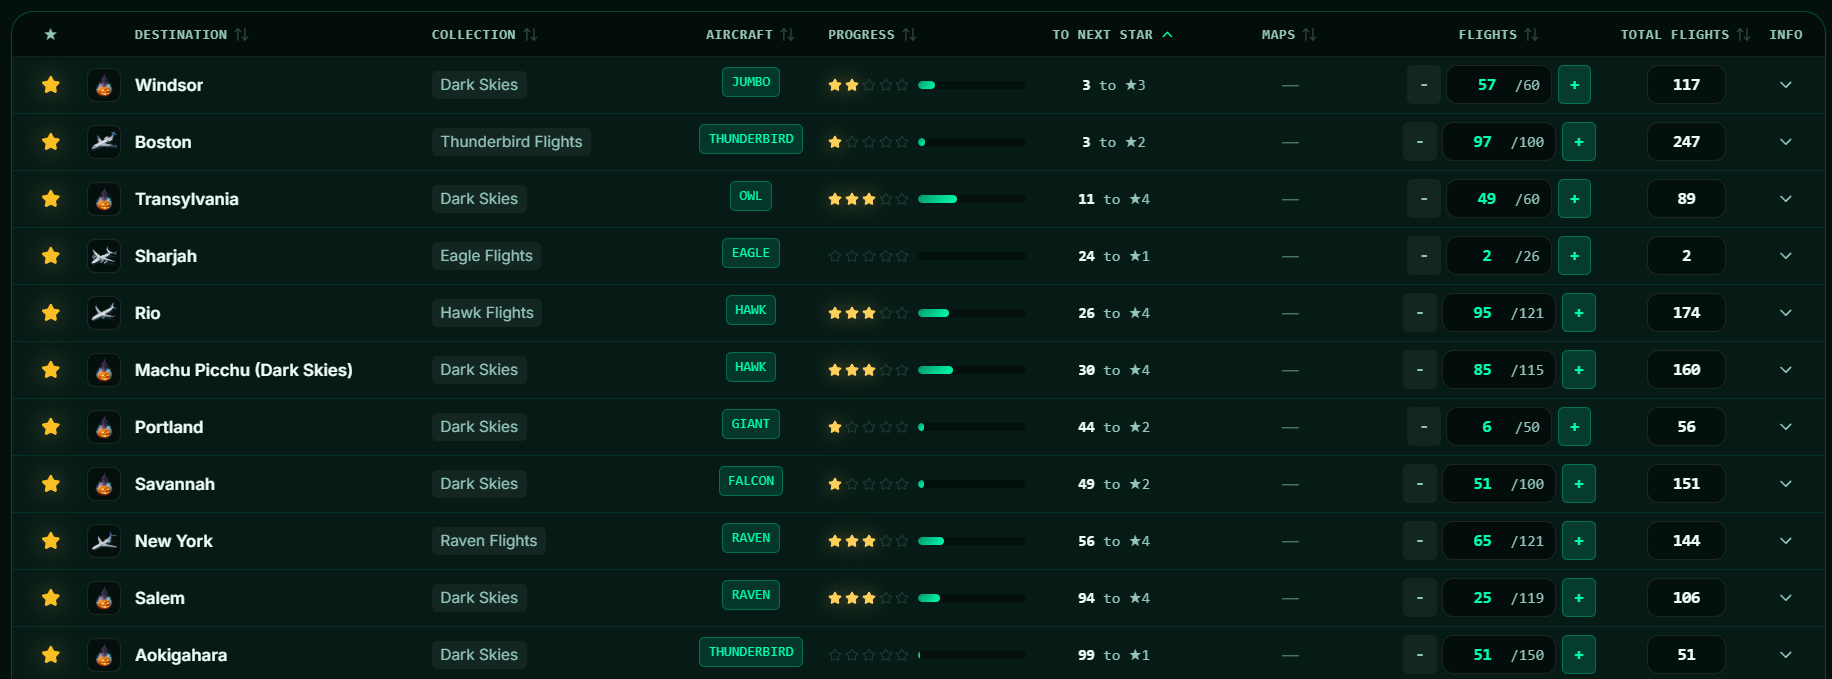This screenshot has width=1832, height=679.
Task: Open the Dark Skies collection tag for Windsor
Action: coord(479,85)
